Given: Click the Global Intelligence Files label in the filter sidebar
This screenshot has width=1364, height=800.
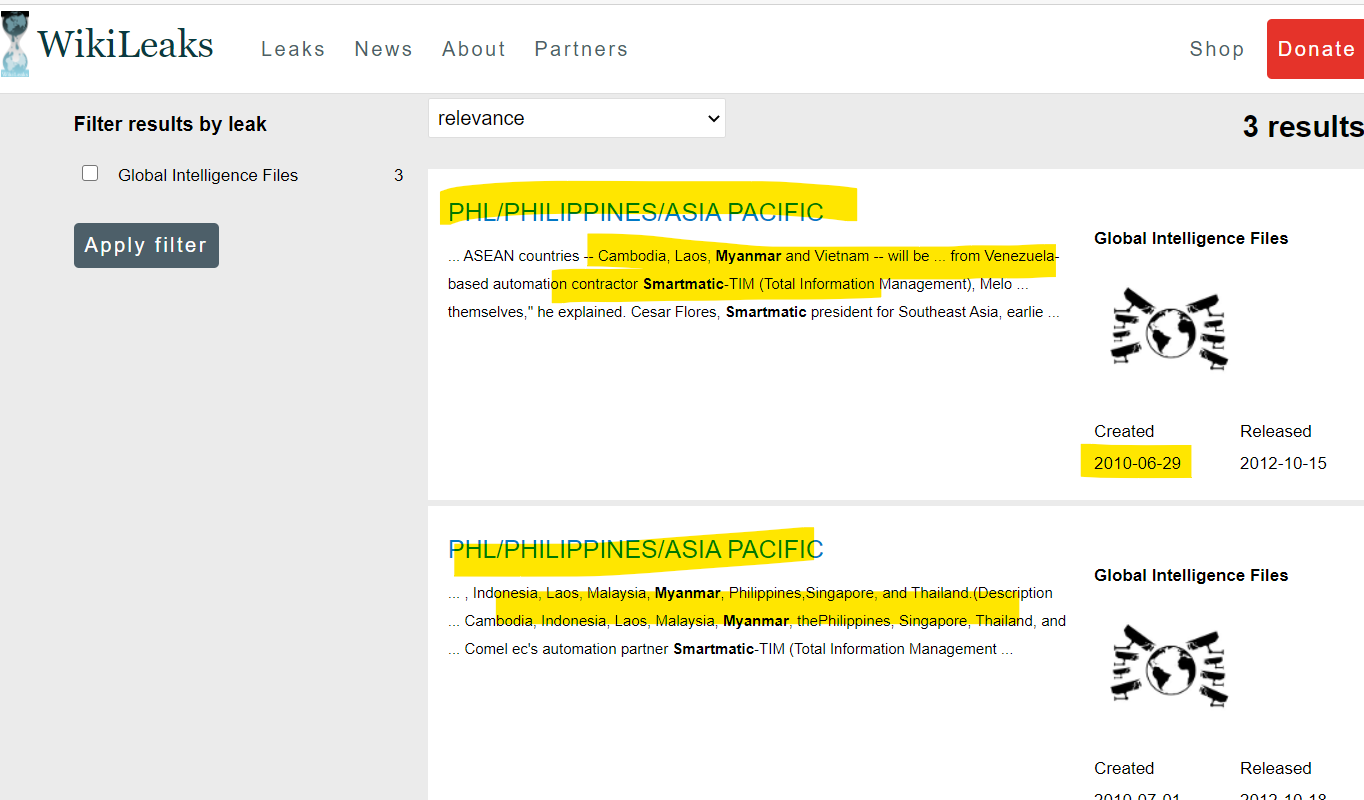Looking at the screenshot, I should (208, 175).
